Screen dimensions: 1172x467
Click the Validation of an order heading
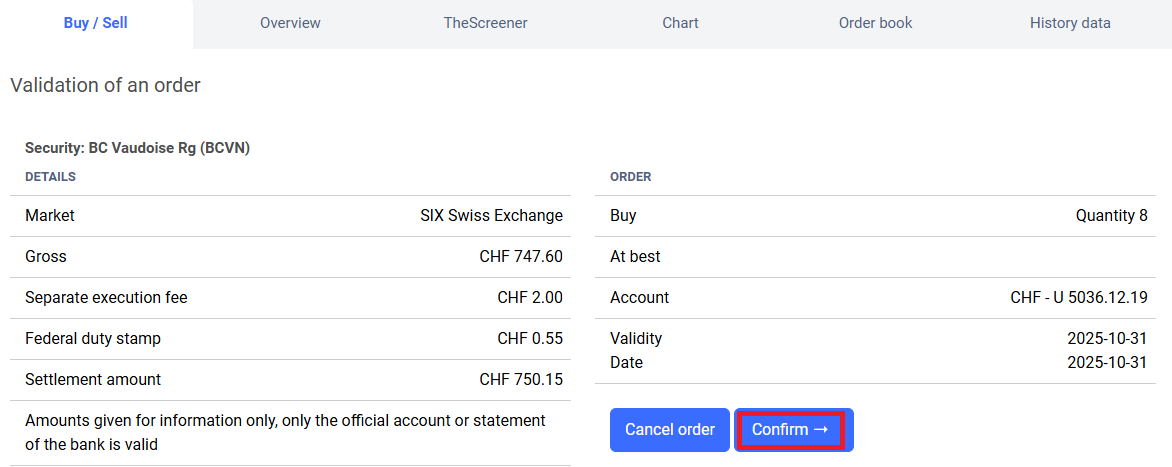105,86
